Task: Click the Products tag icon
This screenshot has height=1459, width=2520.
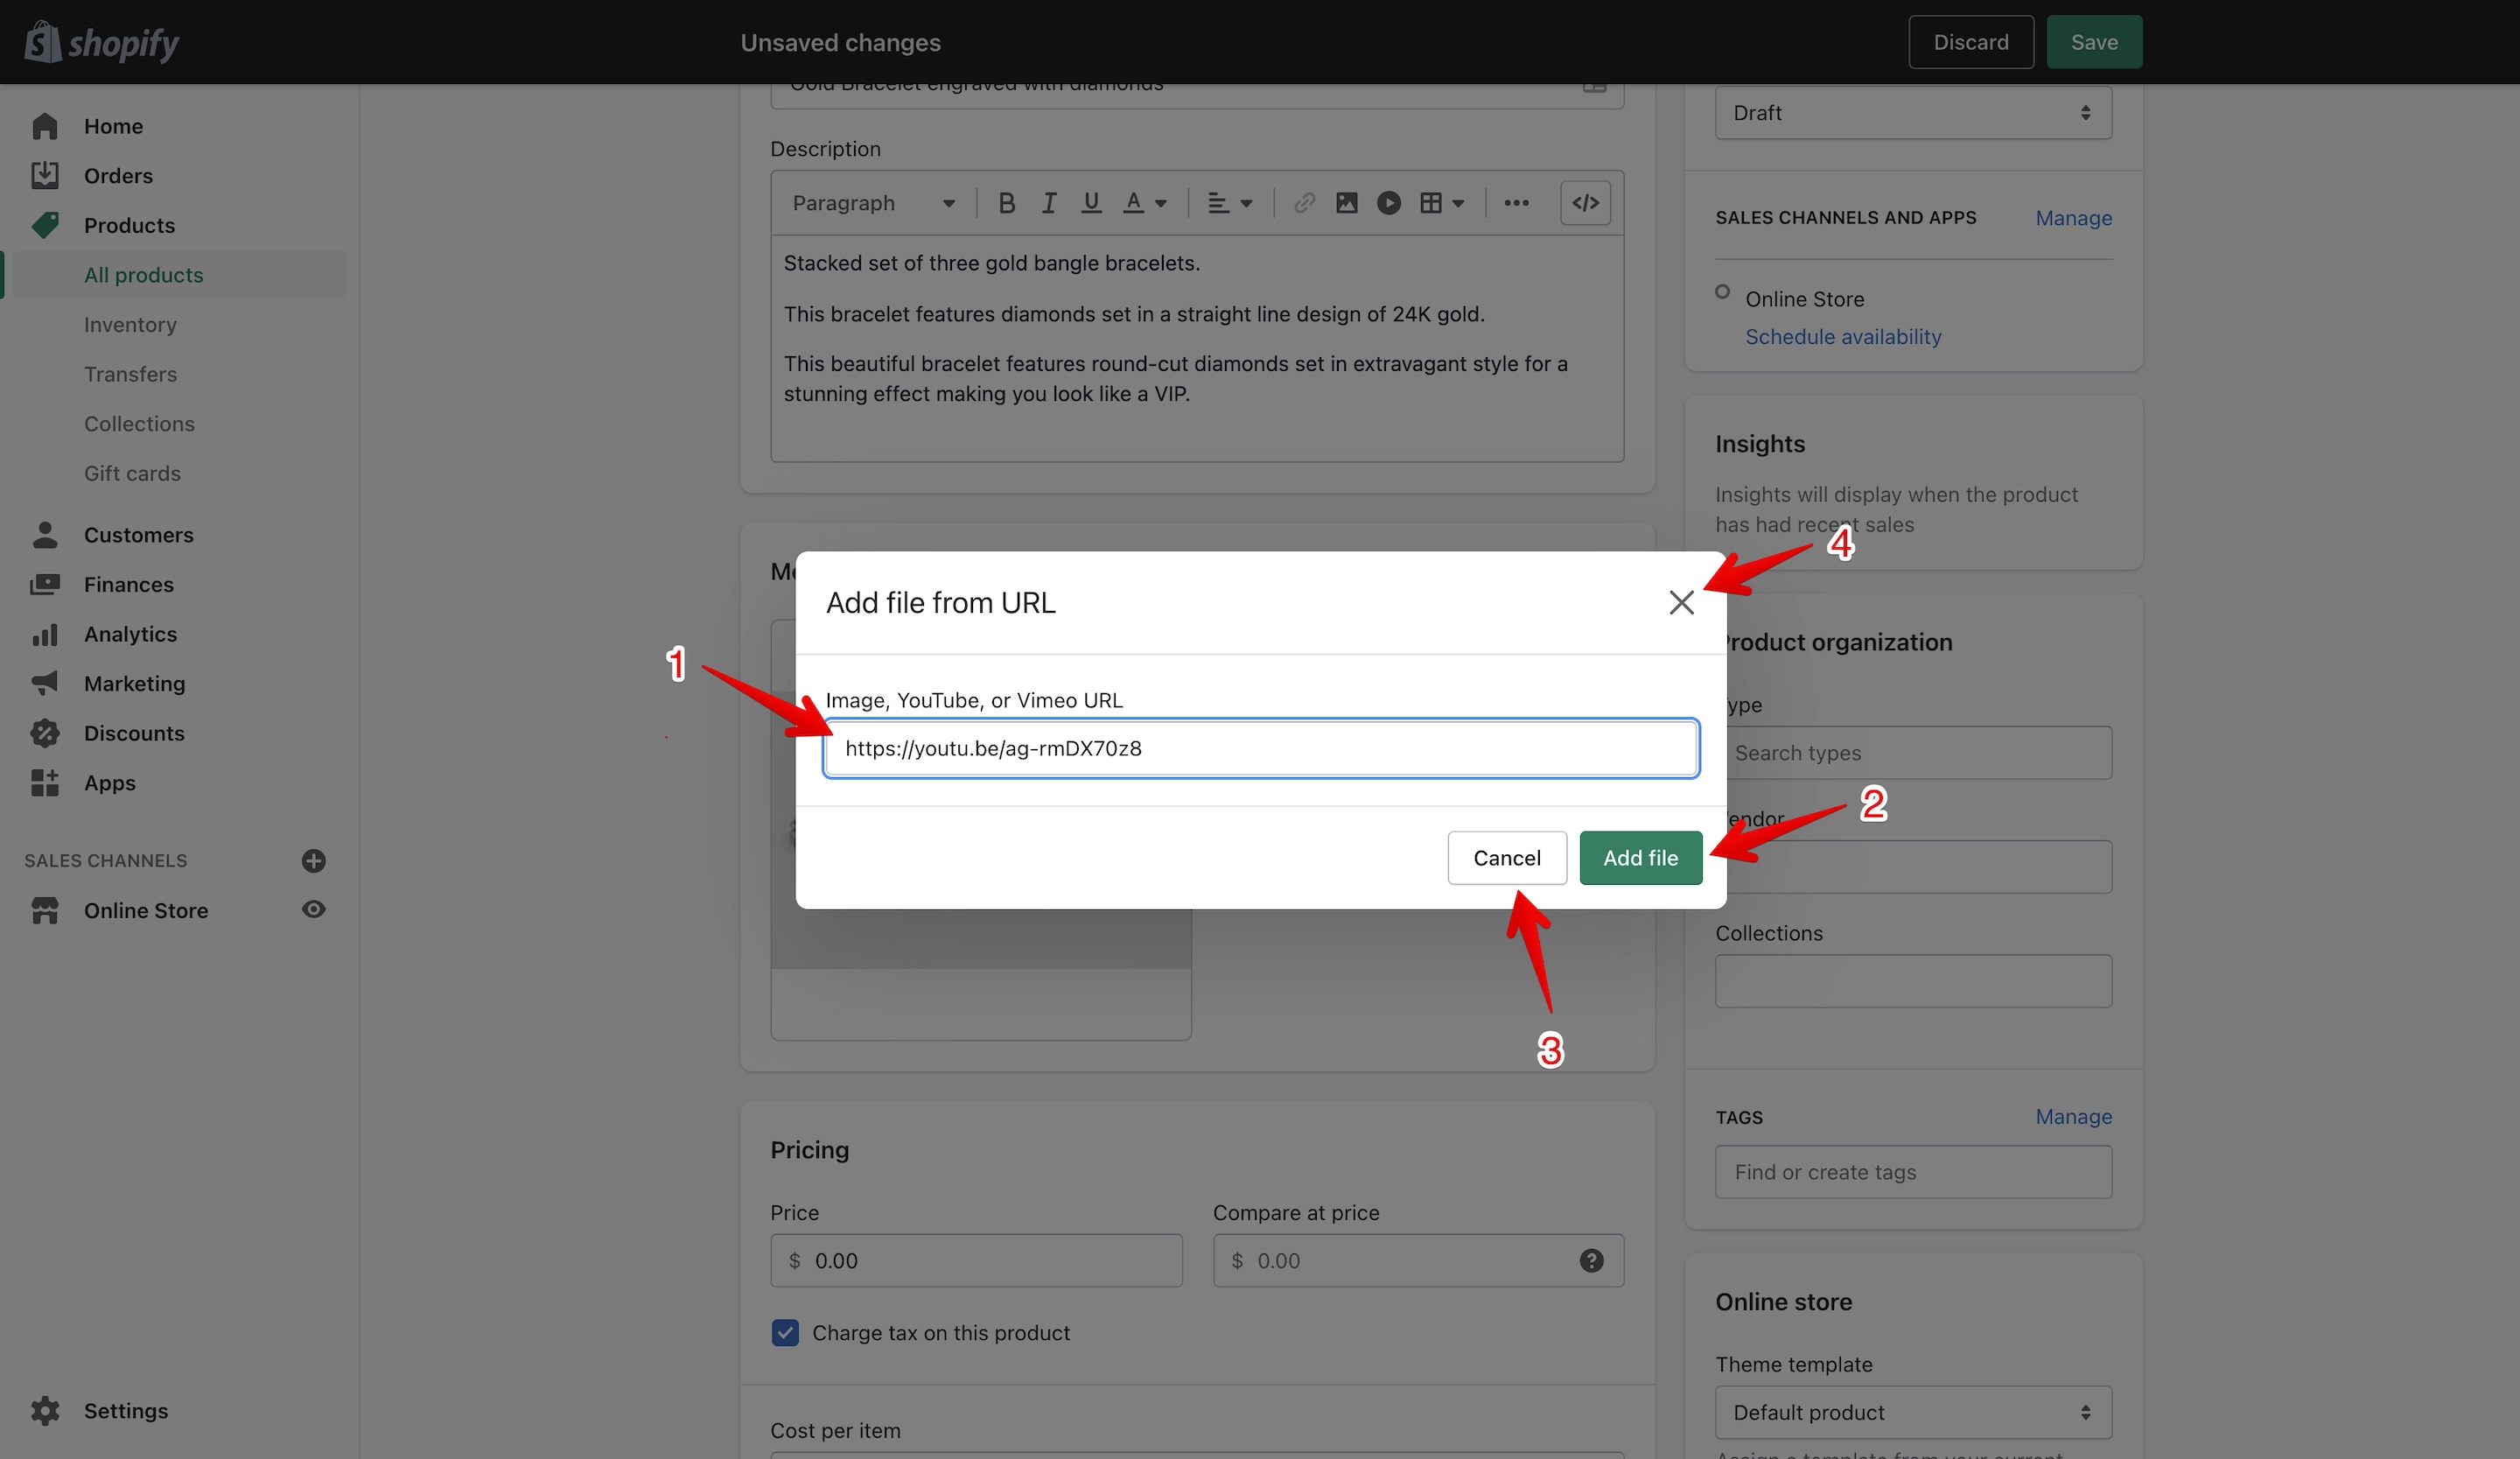Action: tap(45, 225)
